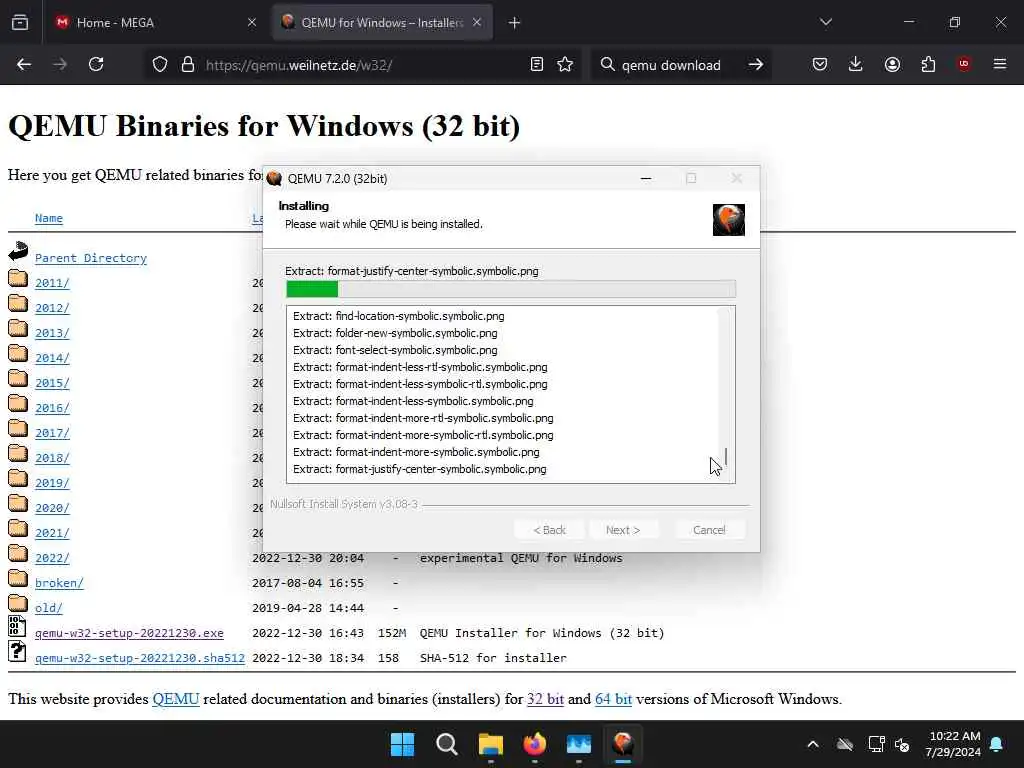1024x768 pixels.
Task: Open the 2021/ folder link
Action: 52,533
